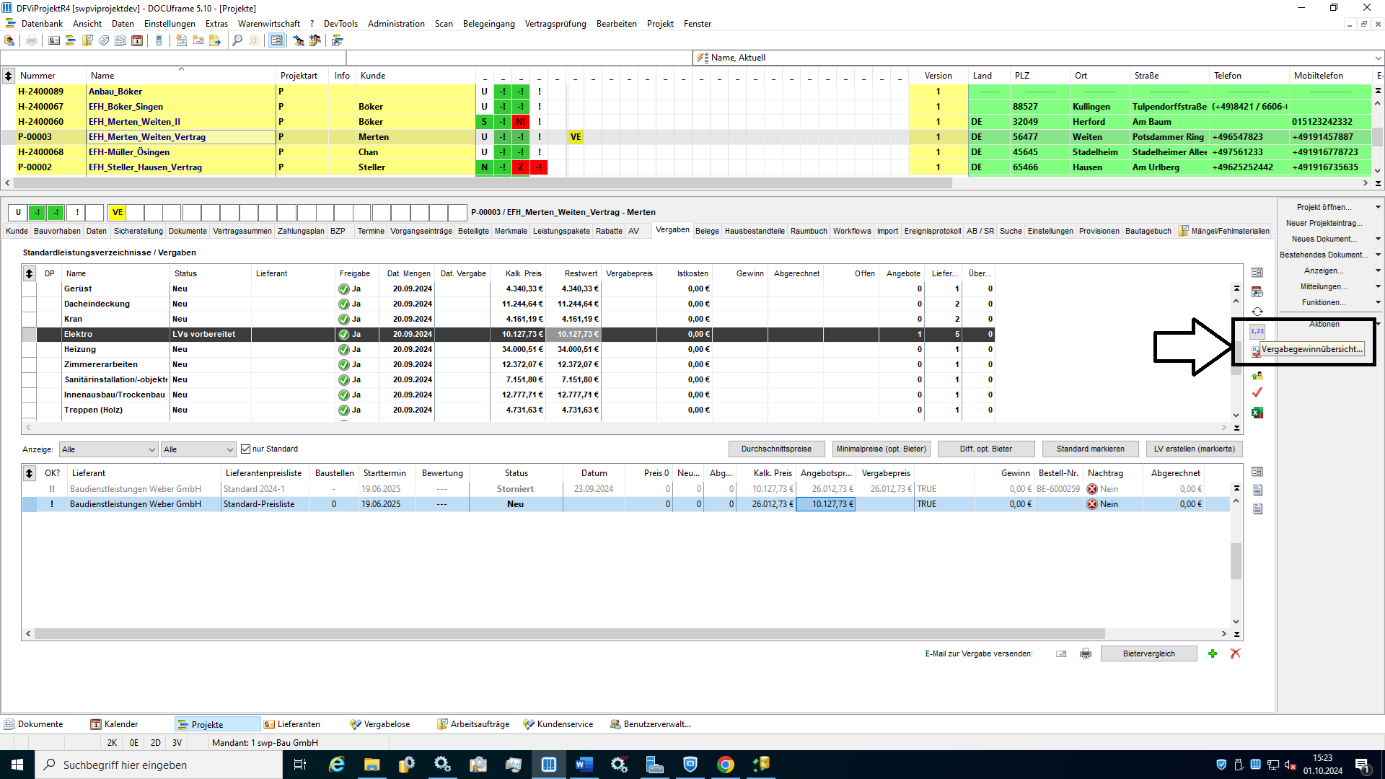Open column layout icon above Vergaben side icons
This screenshot has height=779, width=1385.
pyautogui.click(x=1257, y=272)
